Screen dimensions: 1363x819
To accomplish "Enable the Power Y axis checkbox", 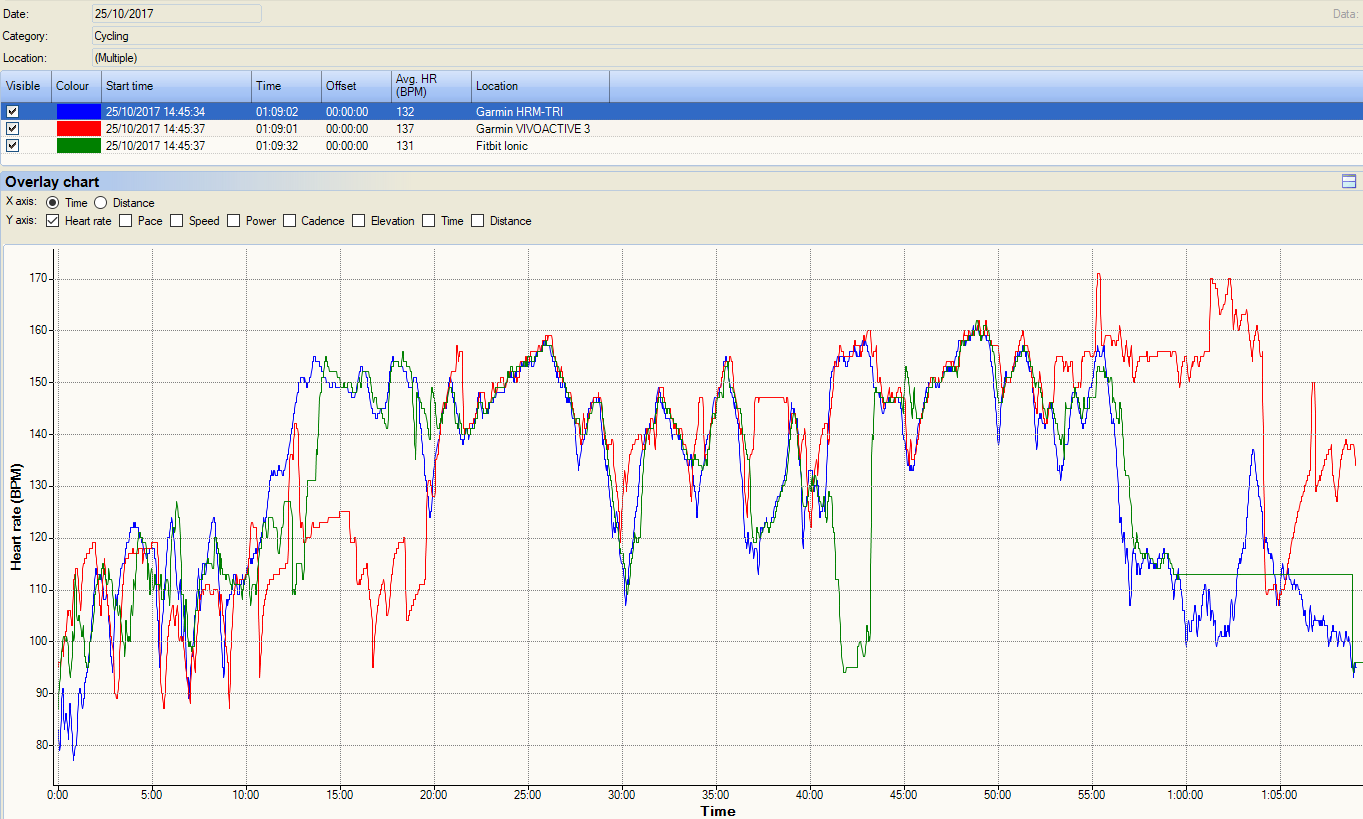I will click(234, 221).
